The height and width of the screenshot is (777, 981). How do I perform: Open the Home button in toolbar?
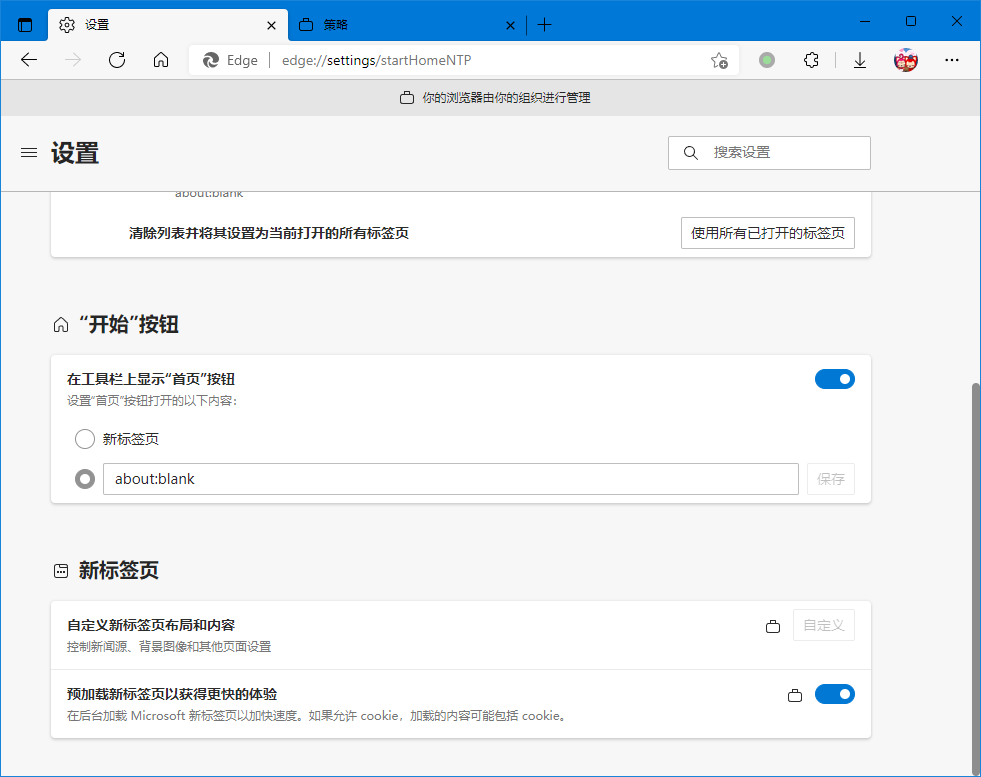pos(161,60)
